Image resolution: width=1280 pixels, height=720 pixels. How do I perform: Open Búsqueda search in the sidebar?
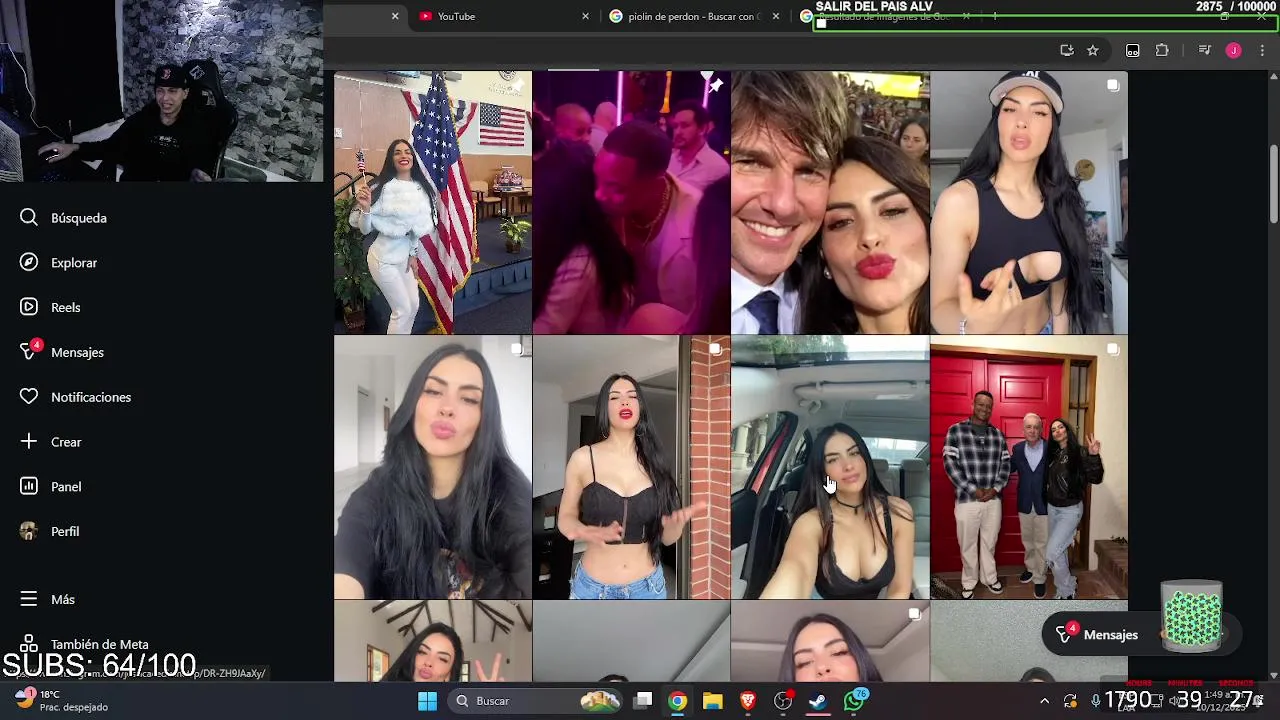(64, 218)
